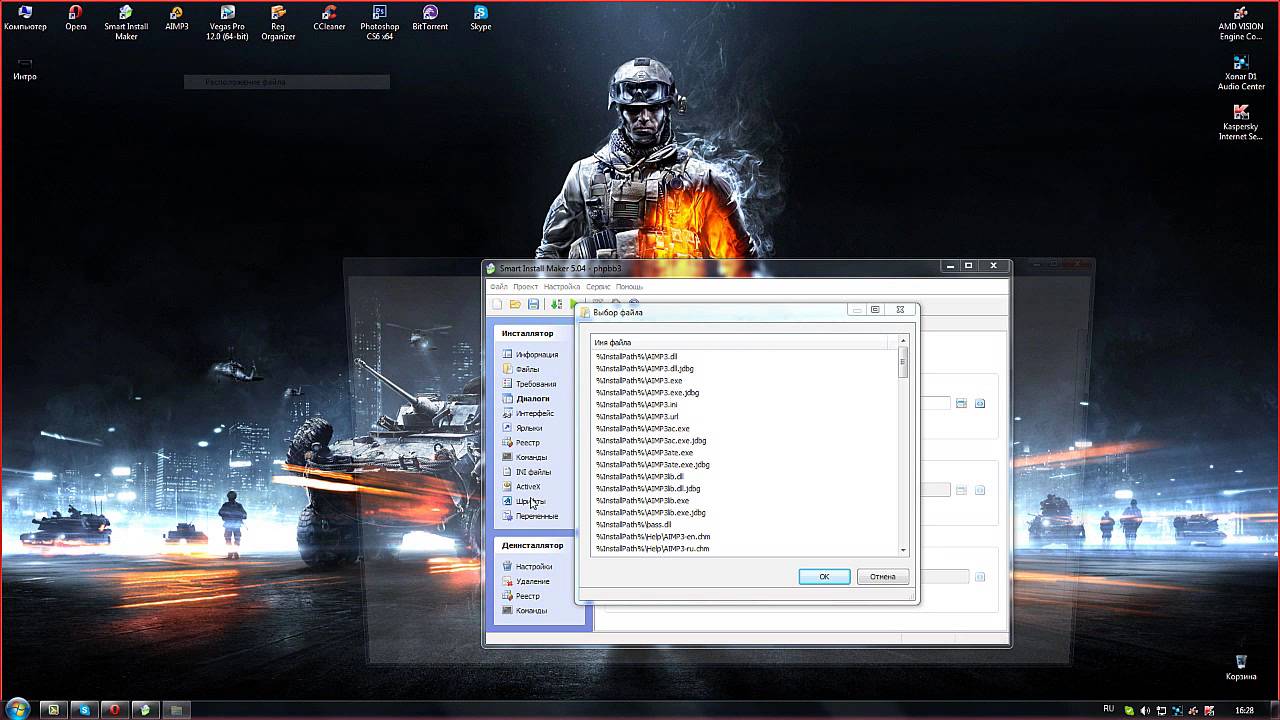Click the RU language indicator in tray
This screenshot has width=1280, height=720.
1109,710
